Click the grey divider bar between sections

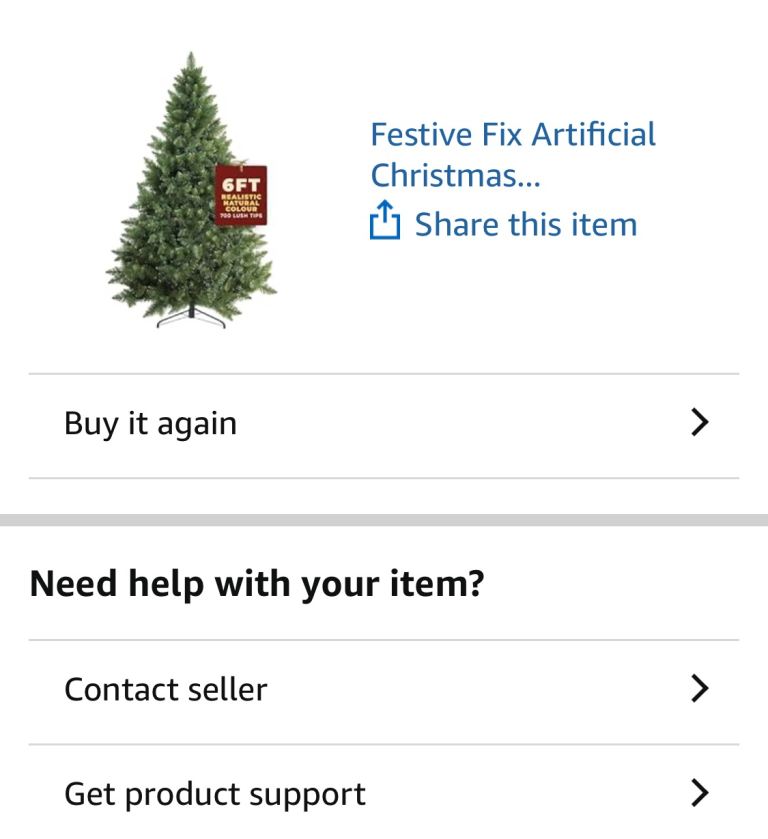pyautogui.click(x=384, y=520)
